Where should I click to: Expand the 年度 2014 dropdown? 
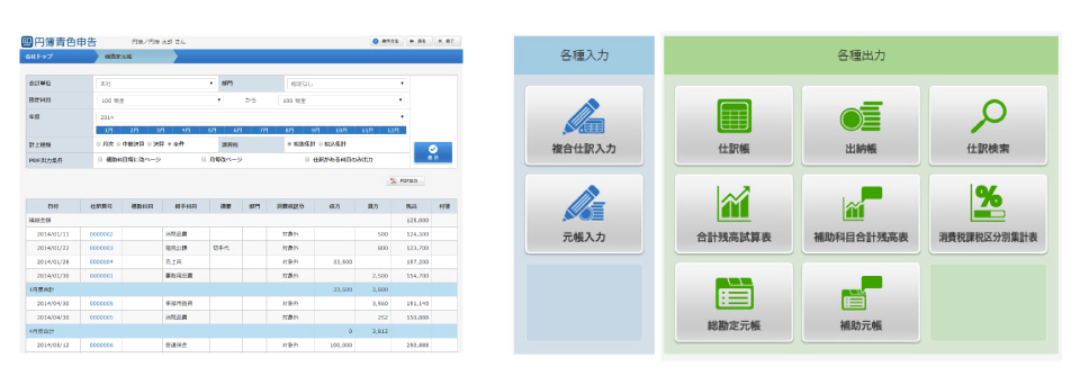tap(250, 117)
